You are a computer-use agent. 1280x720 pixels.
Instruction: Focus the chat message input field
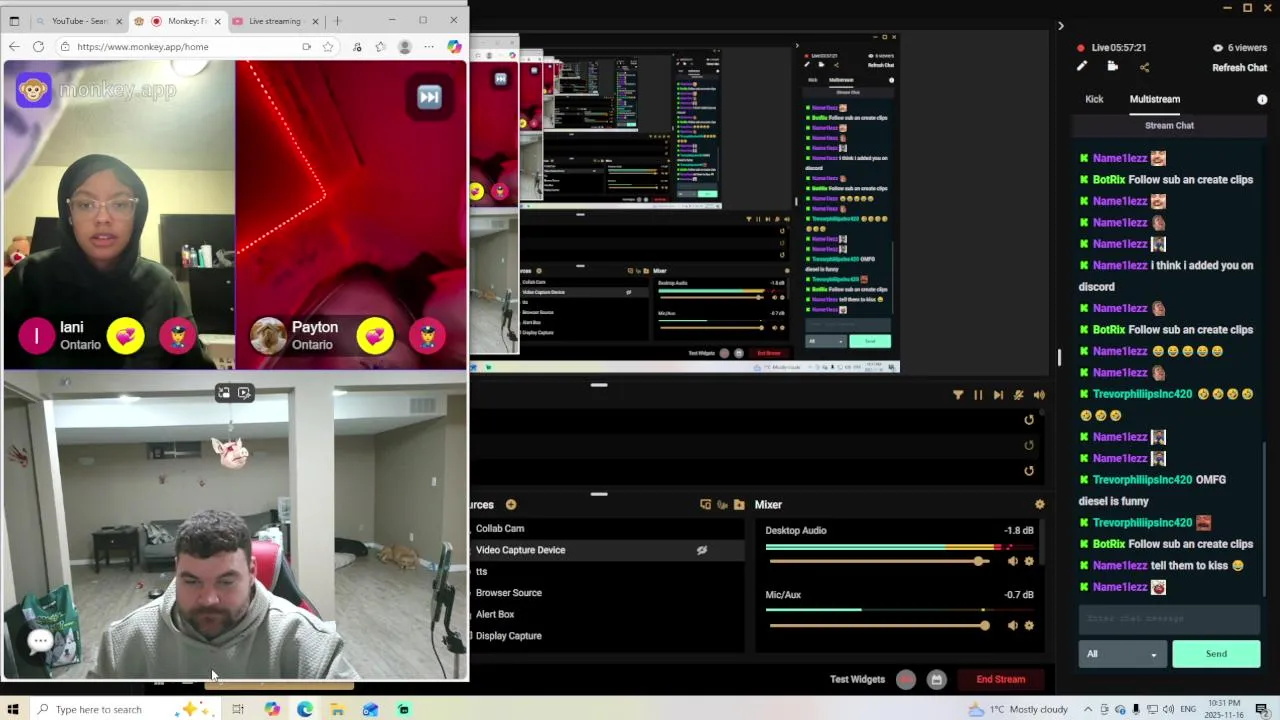click(x=1169, y=618)
